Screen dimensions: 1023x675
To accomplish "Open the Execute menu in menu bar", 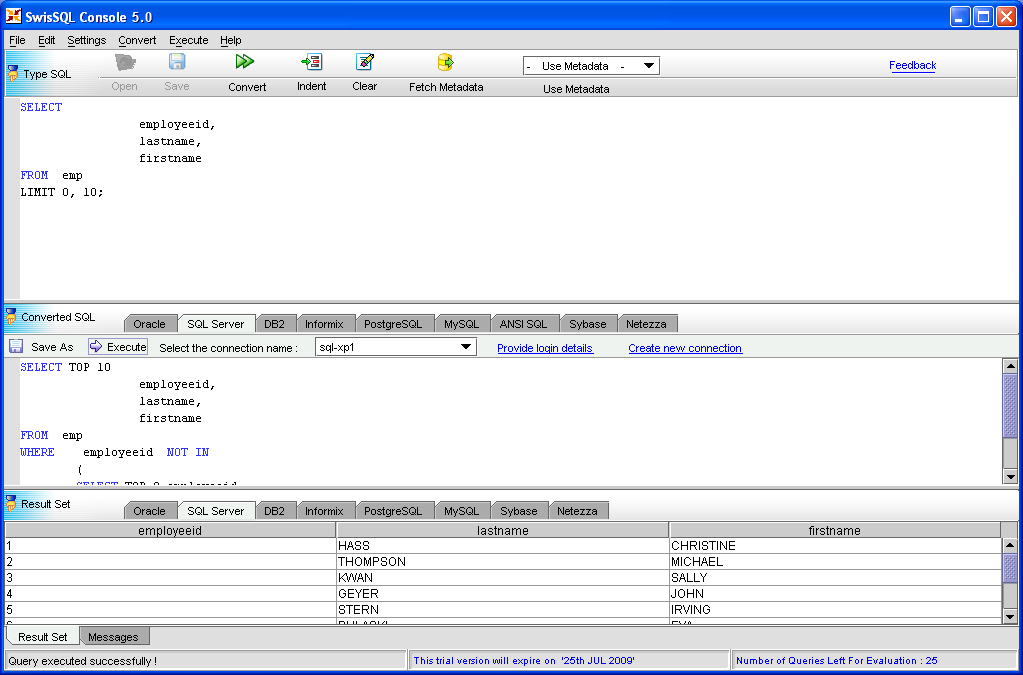I will click(188, 40).
